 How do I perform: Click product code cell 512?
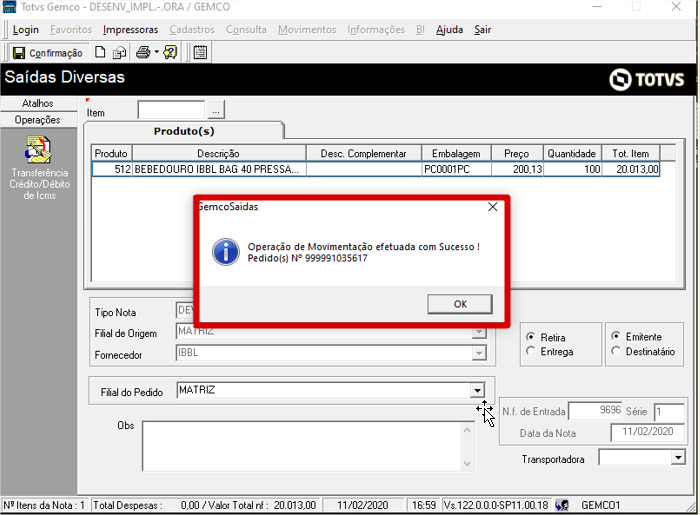112,170
